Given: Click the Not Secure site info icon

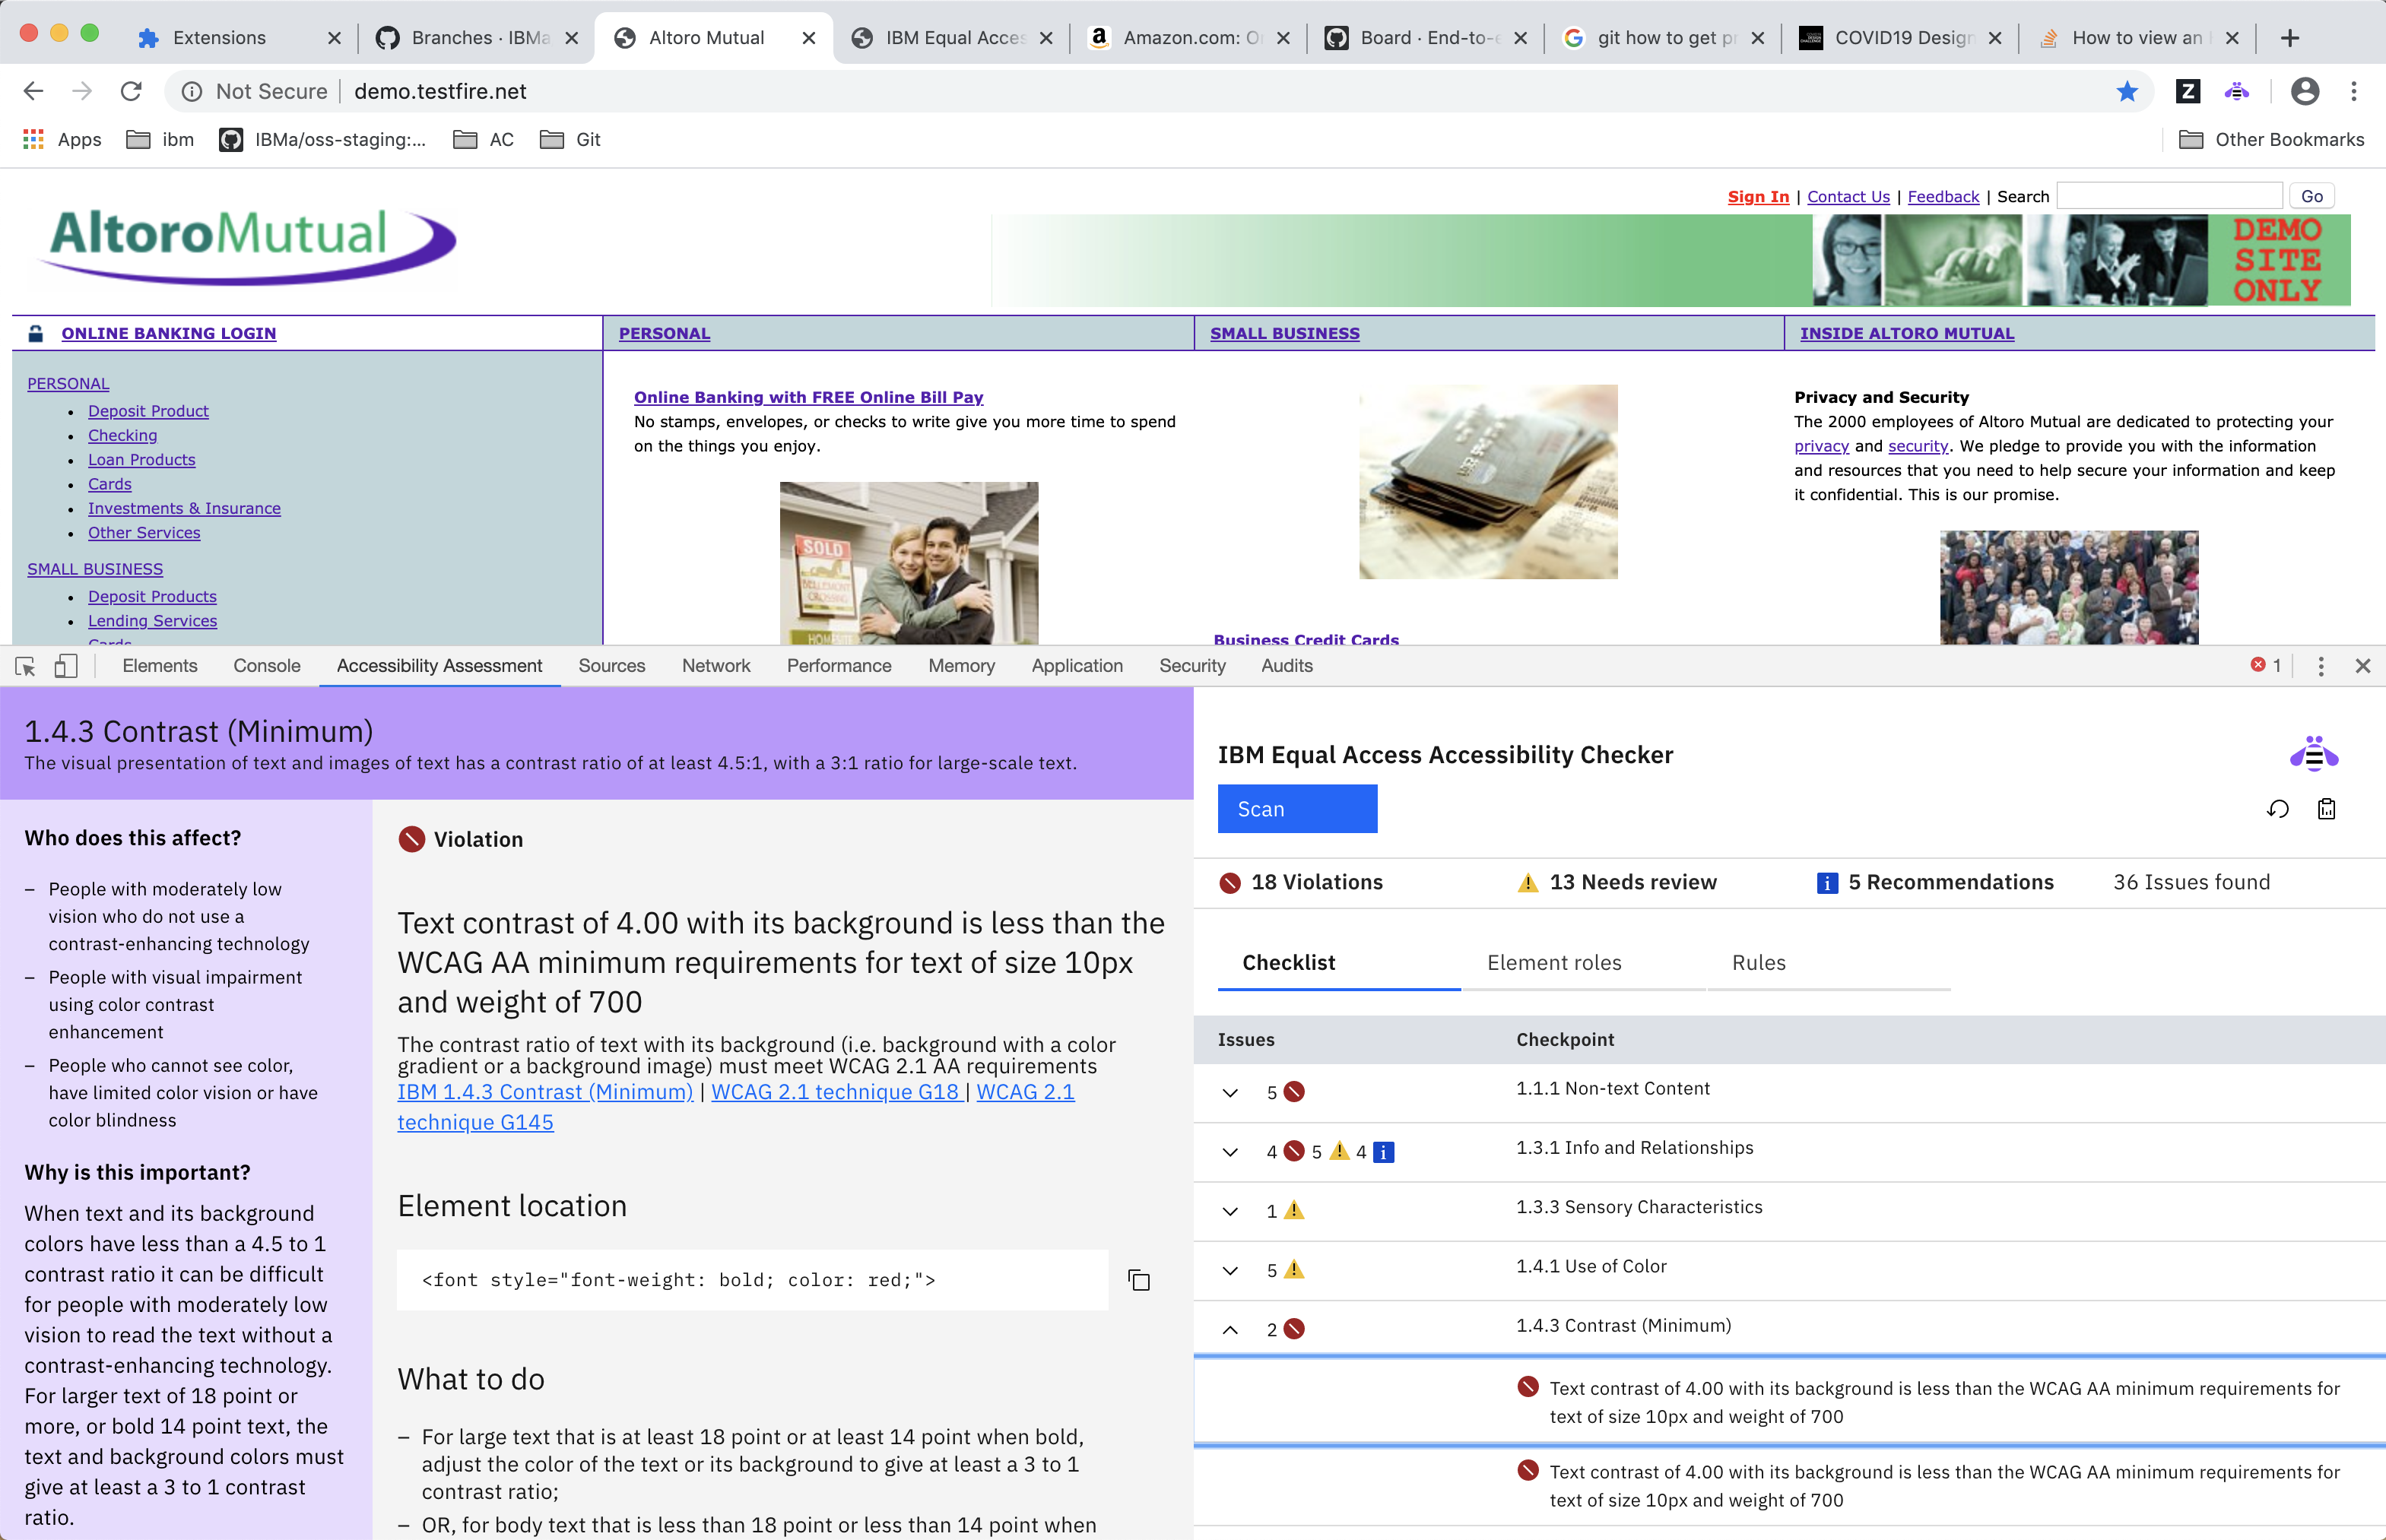Looking at the screenshot, I should click(192, 91).
